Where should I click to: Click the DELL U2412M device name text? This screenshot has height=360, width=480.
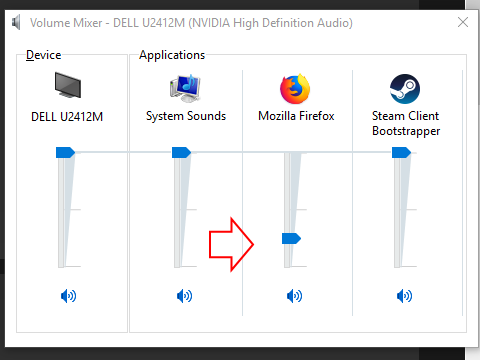[x=67, y=117]
